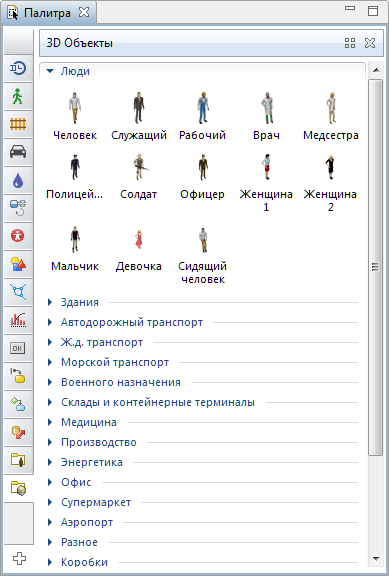Expand the Военного назначения section
The width and height of the screenshot is (389, 576).
click(50, 382)
